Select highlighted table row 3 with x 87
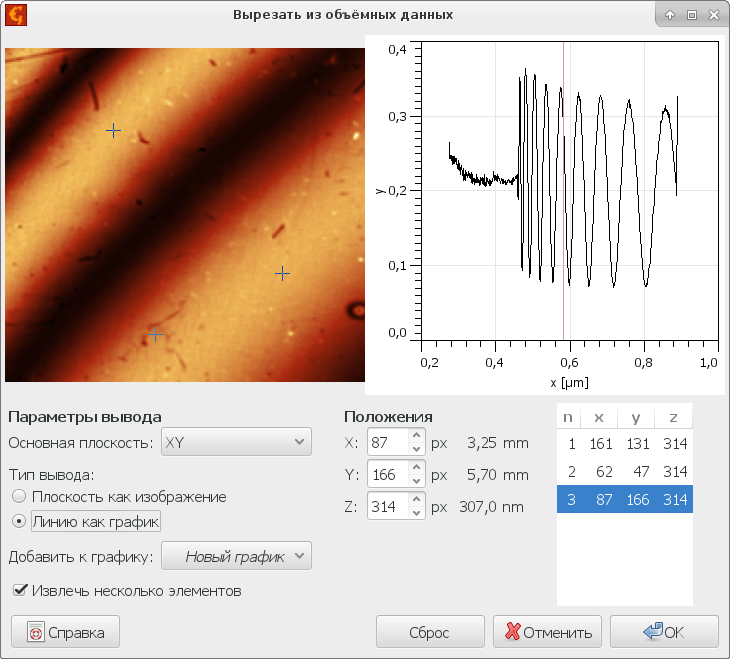730x659 pixels. tap(625, 499)
